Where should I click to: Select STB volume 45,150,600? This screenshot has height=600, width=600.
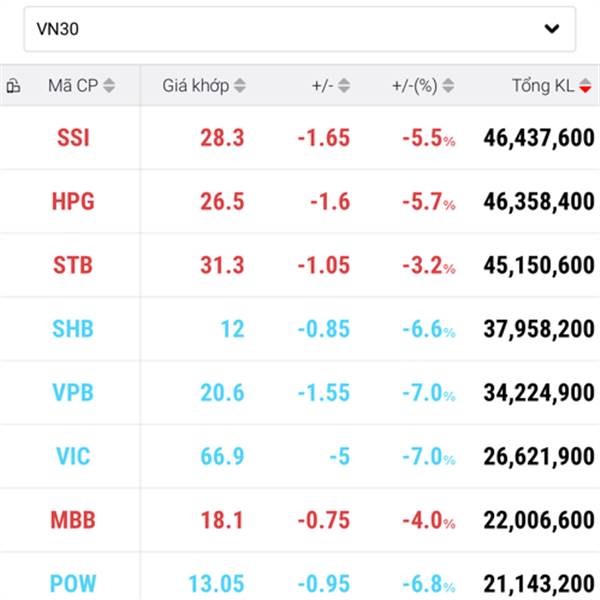click(x=539, y=266)
